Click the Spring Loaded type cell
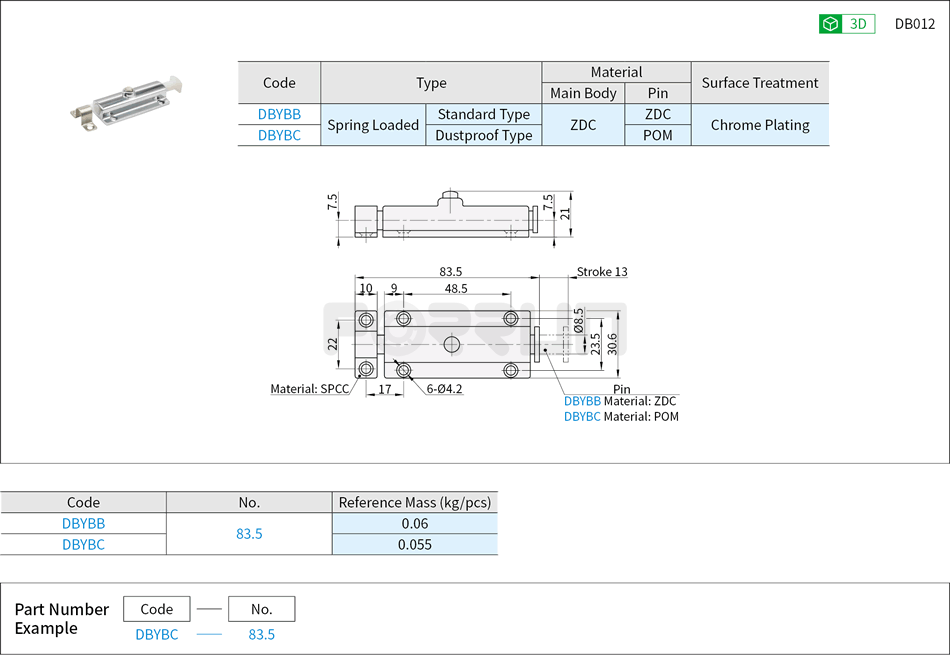950x658 pixels. click(372, 124)
